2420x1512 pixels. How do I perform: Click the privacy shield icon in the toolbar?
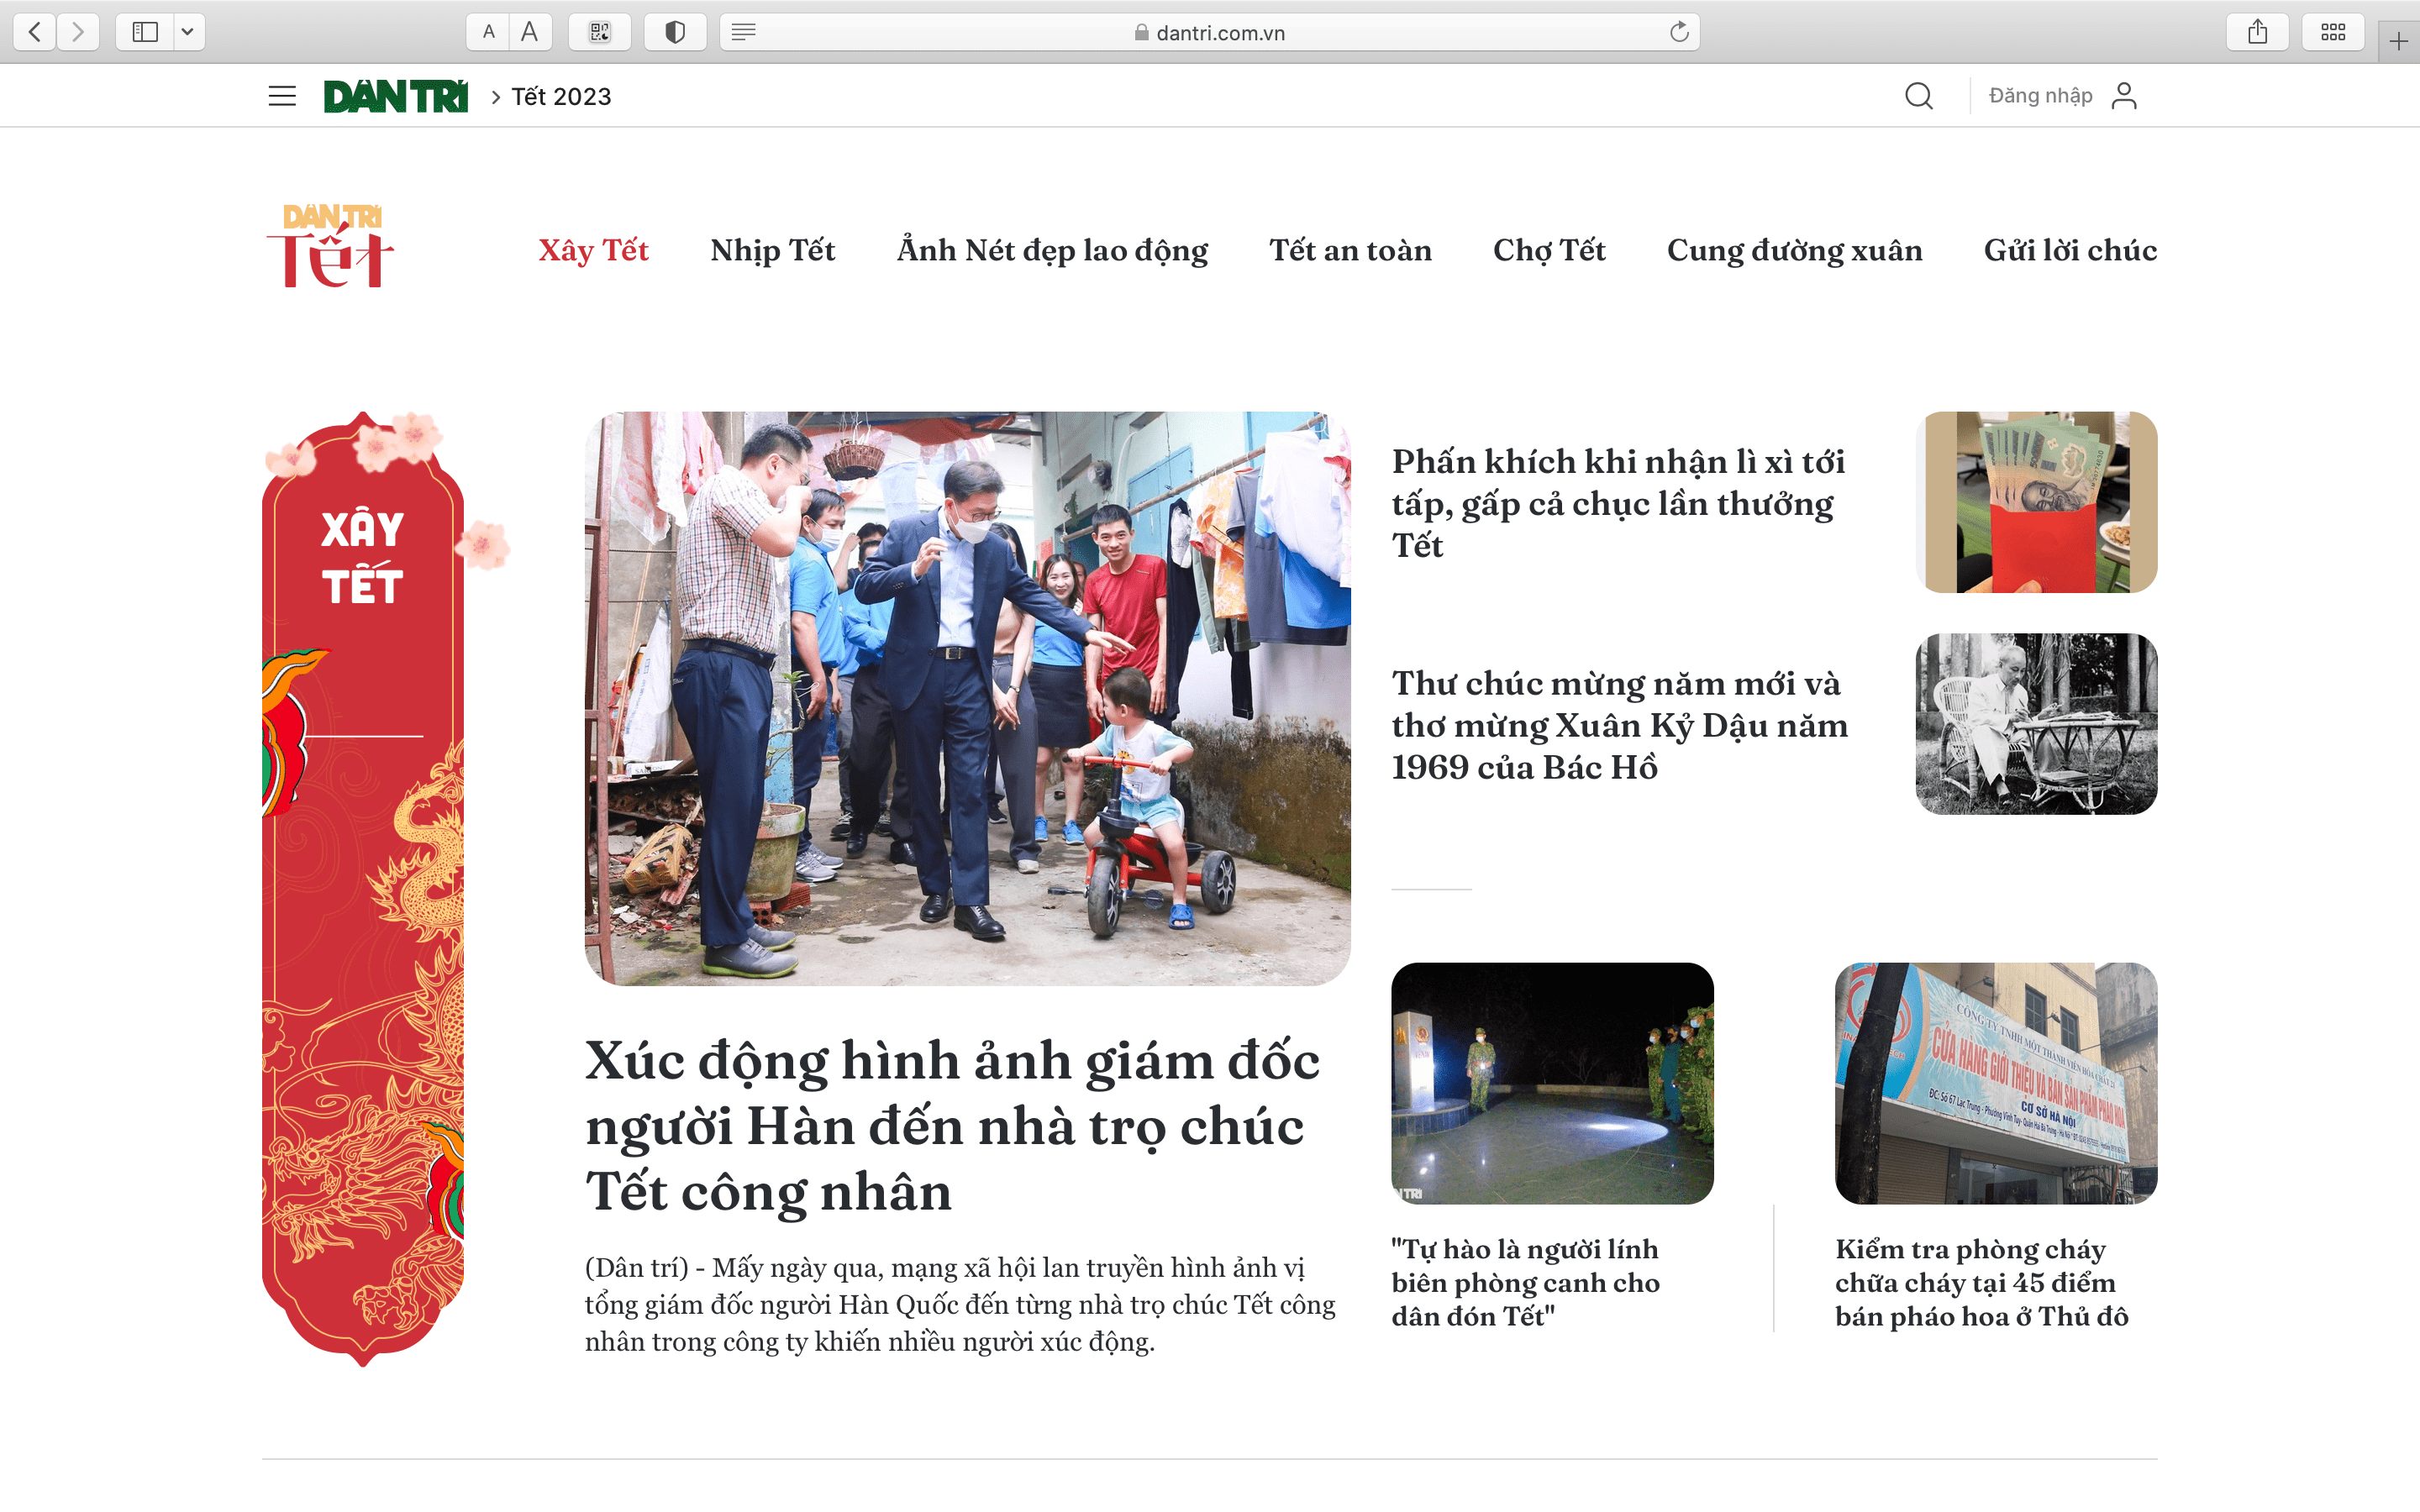pos(675,32)
